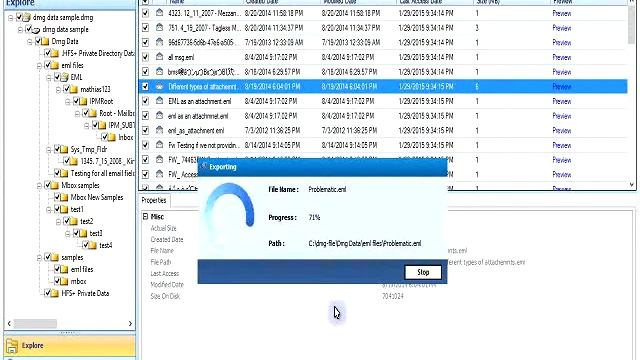Collapse the Misc properties group

[x=145, y=216]
